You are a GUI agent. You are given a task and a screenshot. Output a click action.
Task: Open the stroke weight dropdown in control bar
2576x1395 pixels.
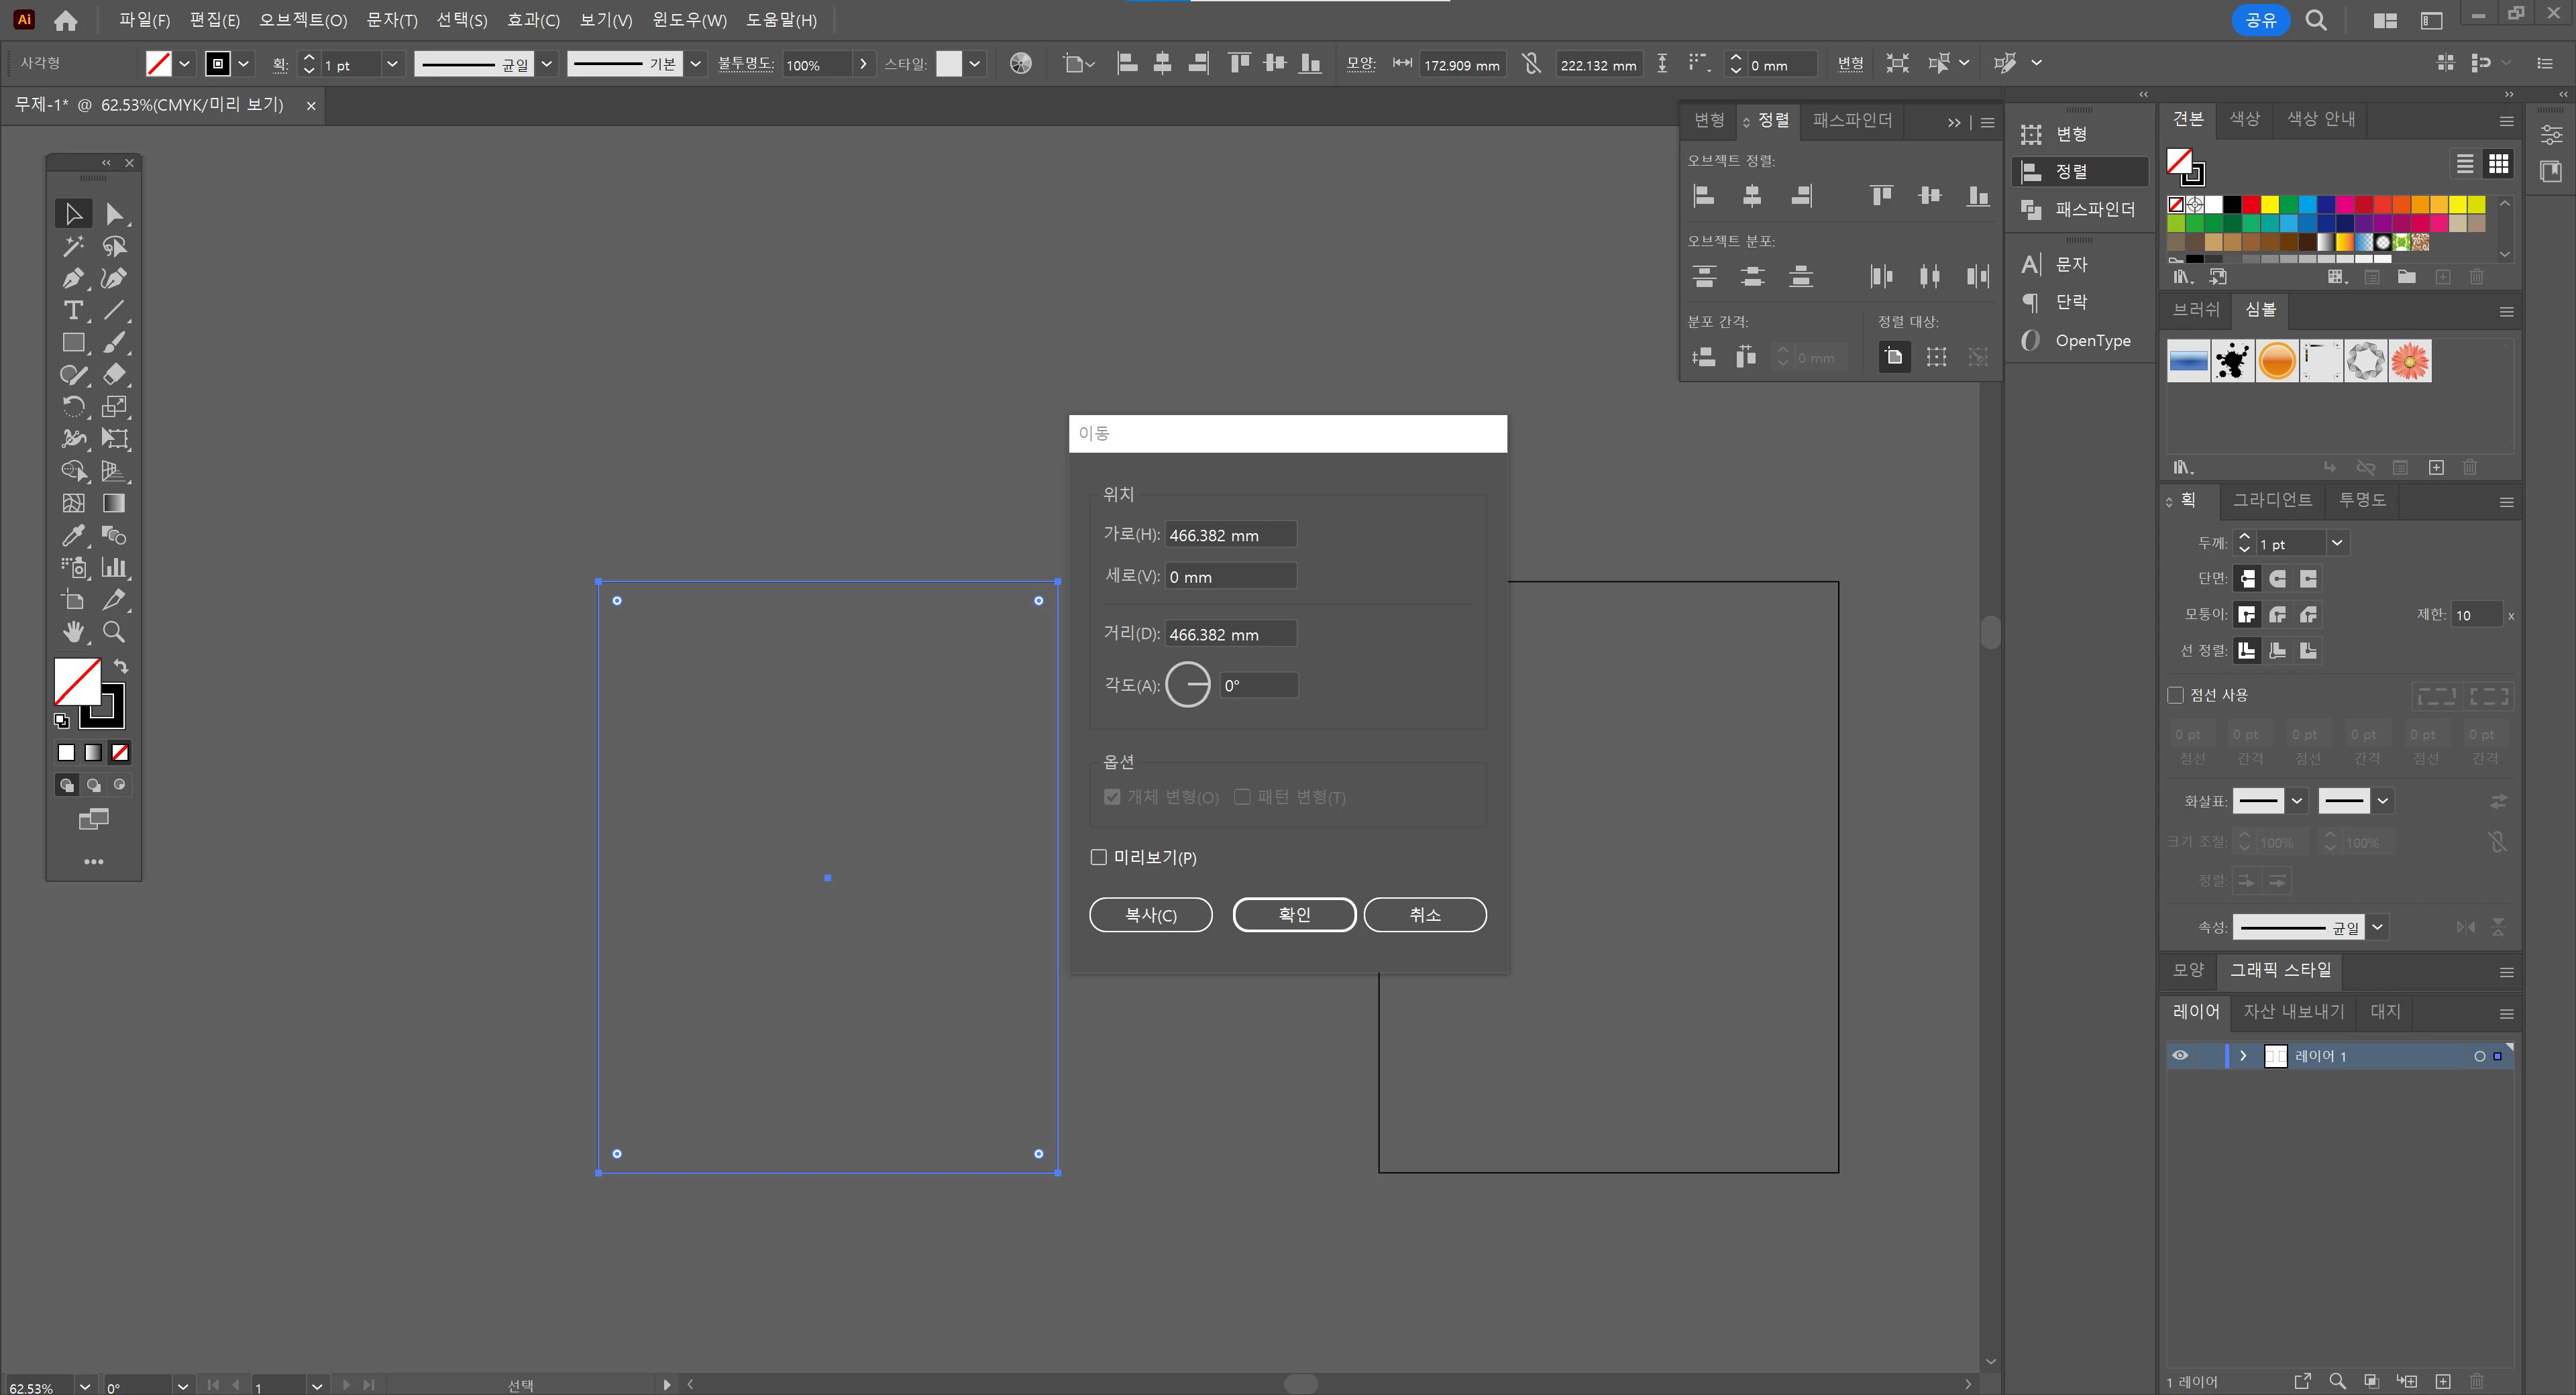392,64
